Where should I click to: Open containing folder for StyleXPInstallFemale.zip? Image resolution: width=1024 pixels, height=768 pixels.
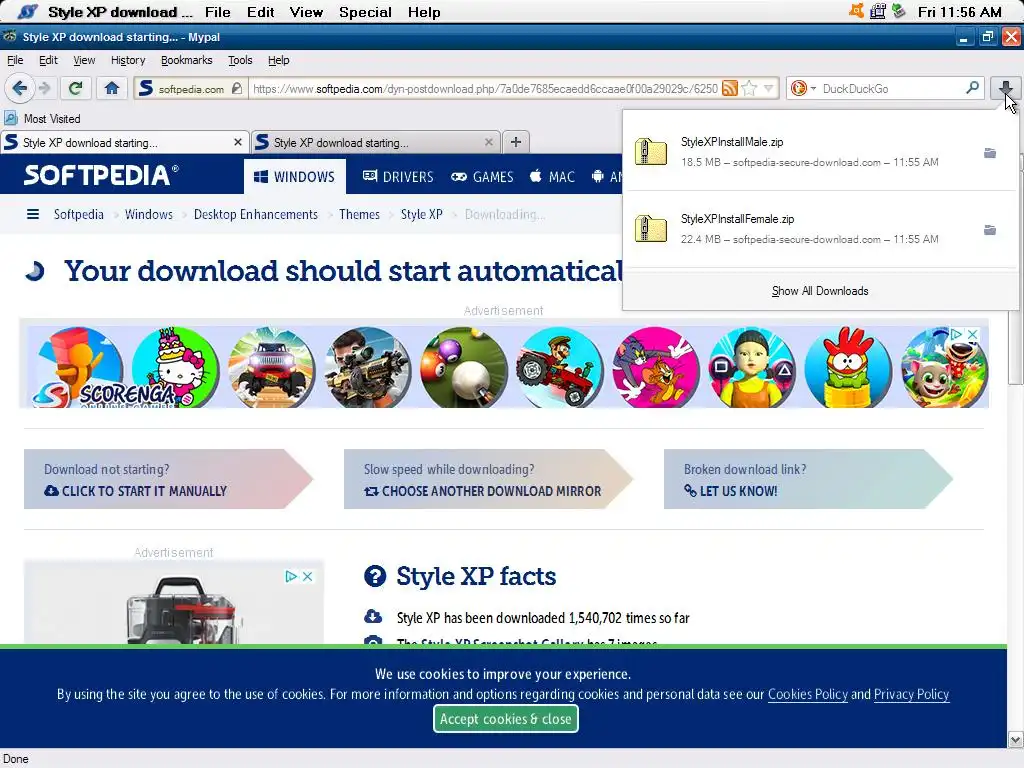990,230
